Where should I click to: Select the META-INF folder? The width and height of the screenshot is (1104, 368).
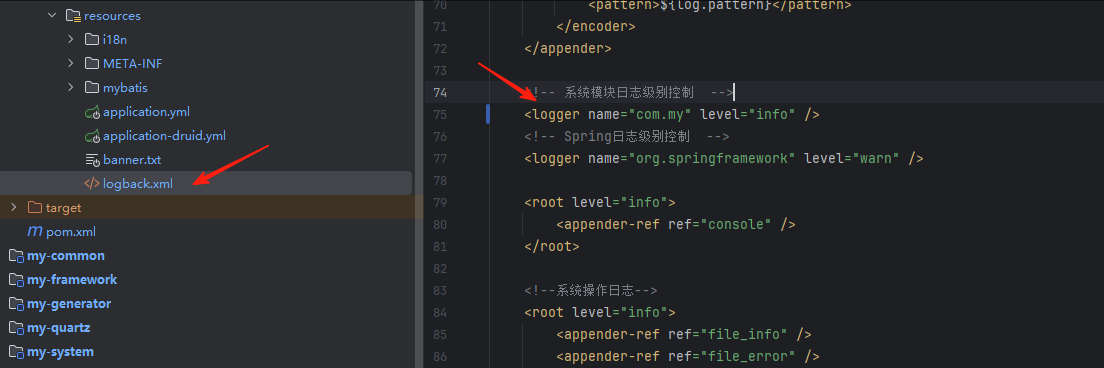133,63
